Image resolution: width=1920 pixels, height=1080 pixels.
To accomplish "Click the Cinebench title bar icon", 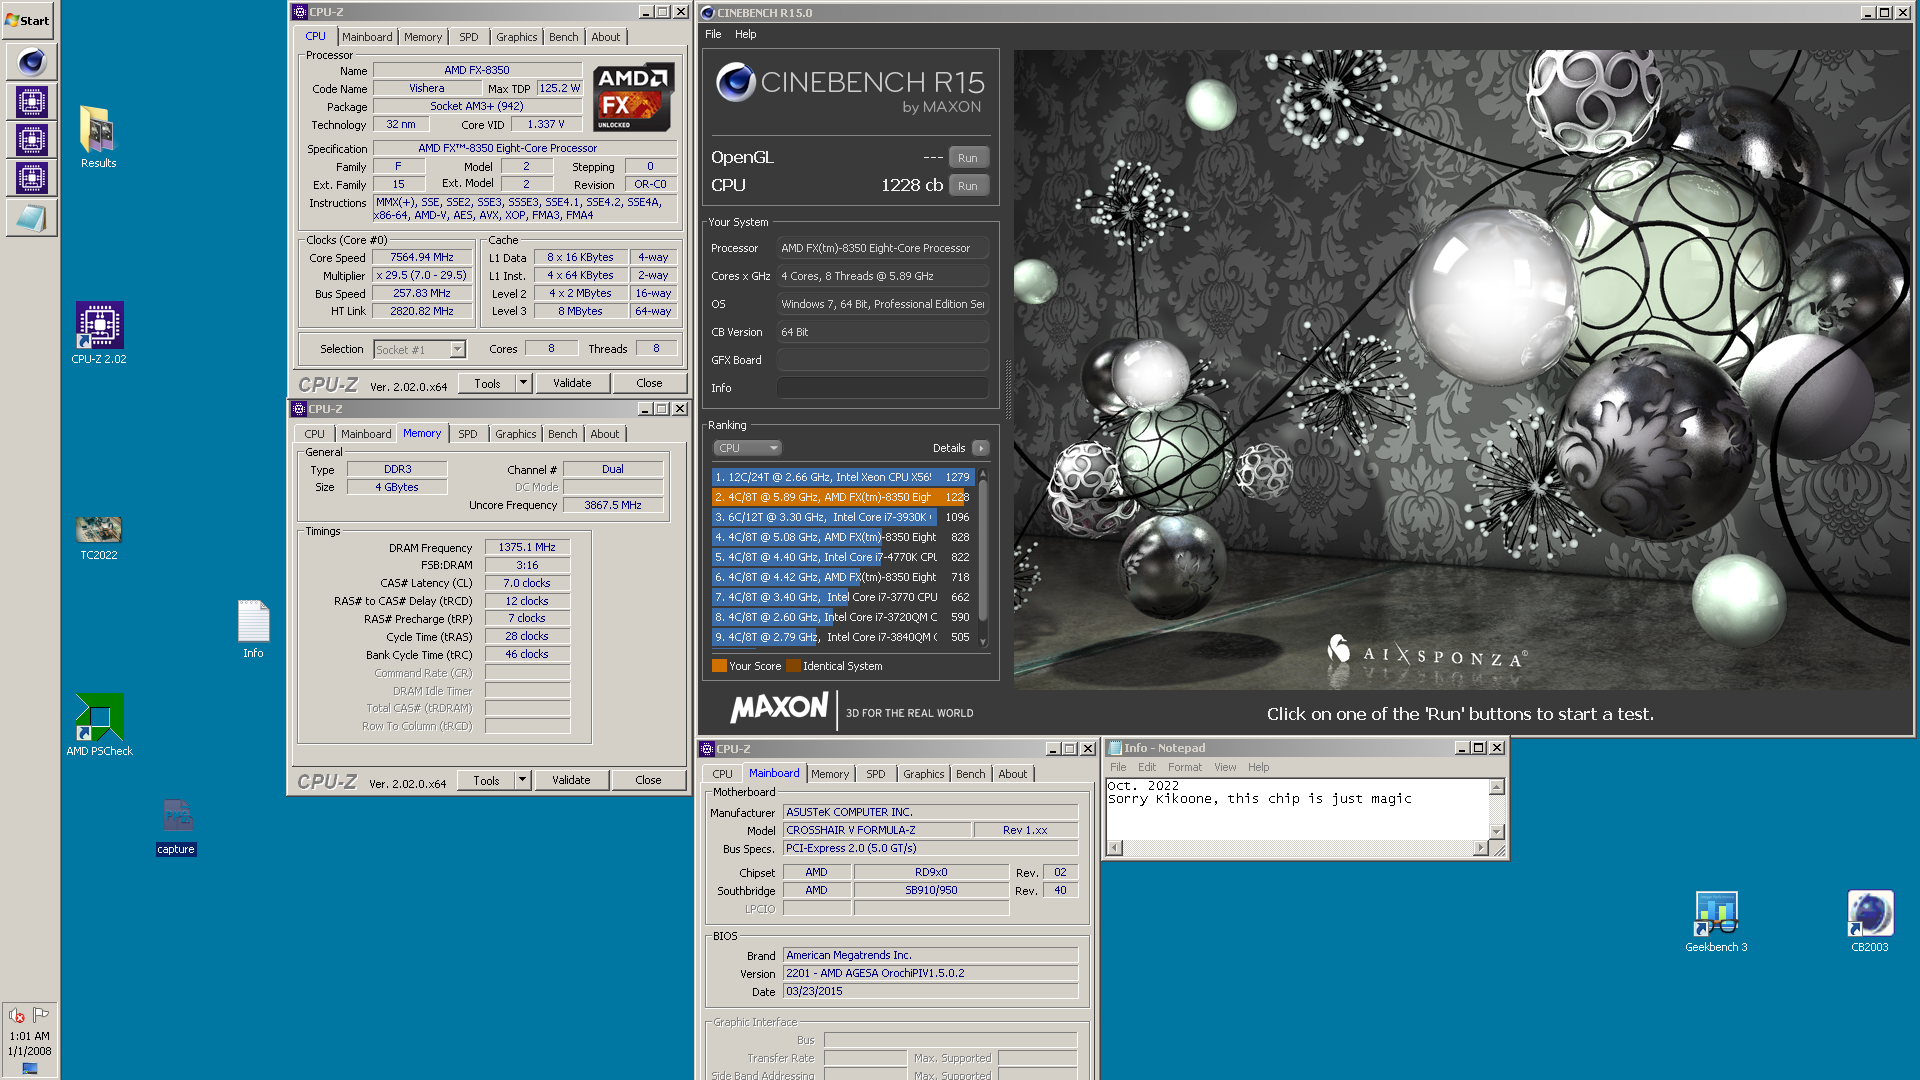I will (x=708, y=13).
